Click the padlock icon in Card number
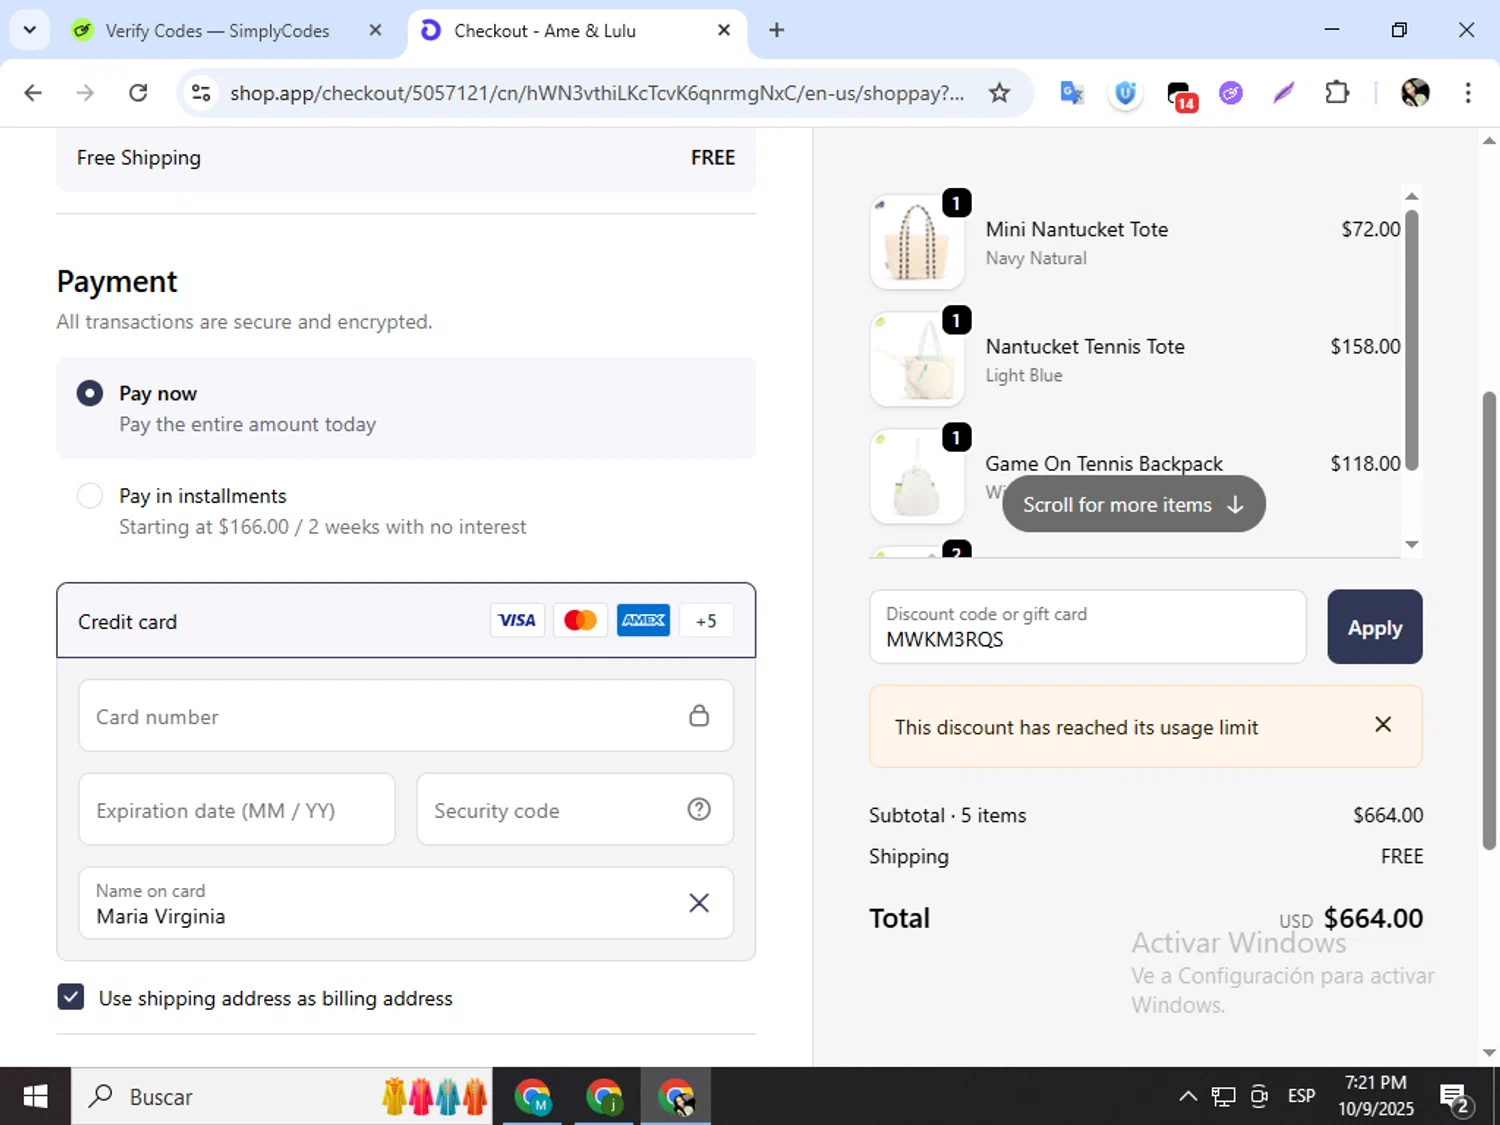 pos(699,715)
